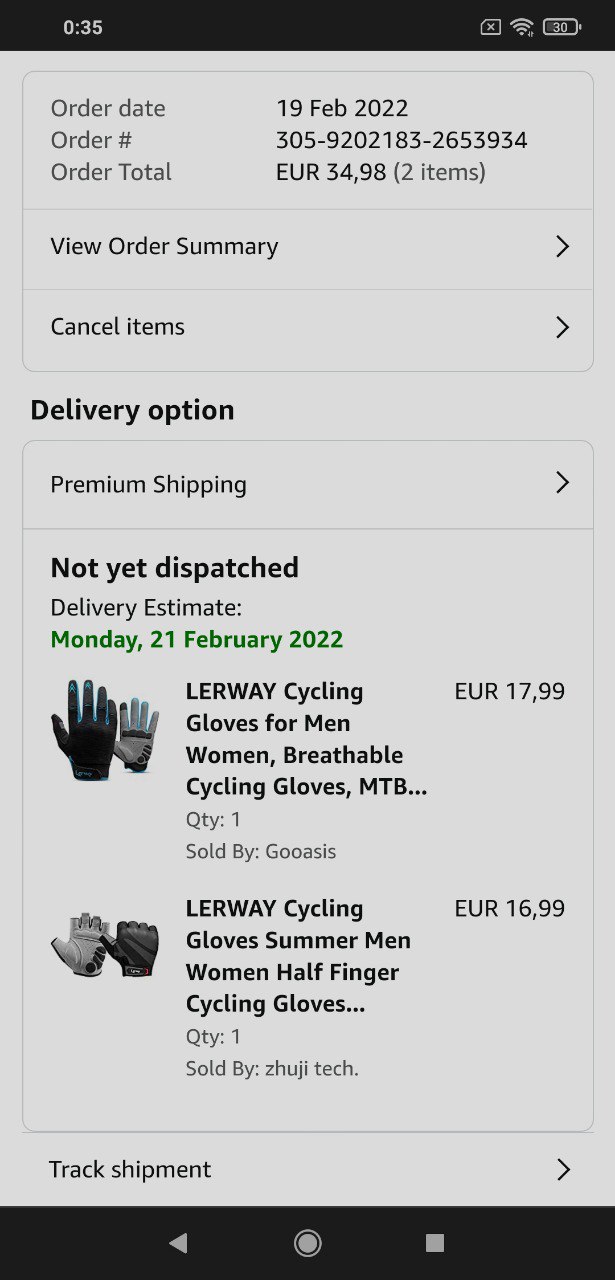615x1280 pixels.
Task: Open the Premium Shipping delivery option
Action: [308, 485]
